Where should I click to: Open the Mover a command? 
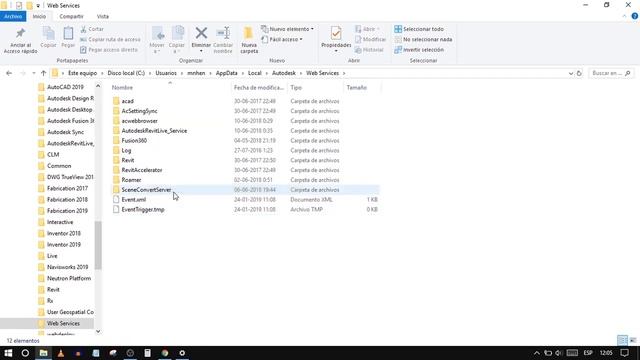157,40
